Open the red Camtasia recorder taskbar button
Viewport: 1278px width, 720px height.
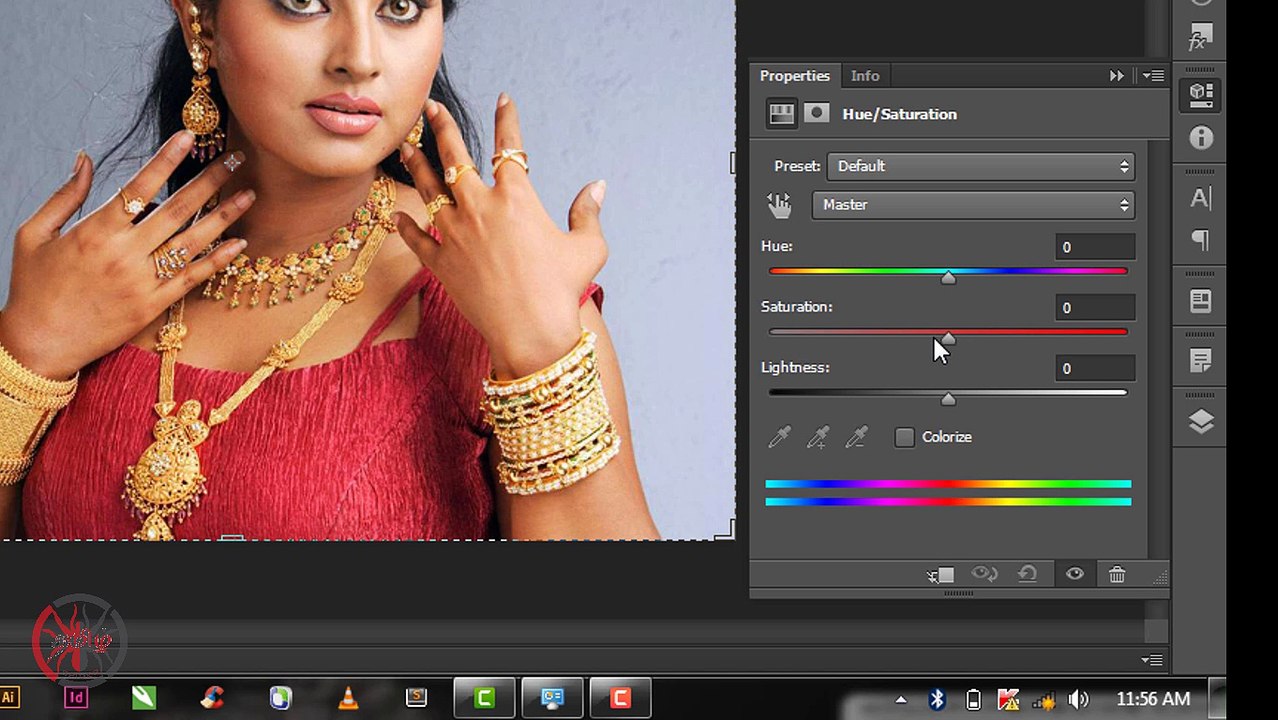[620, 698]
